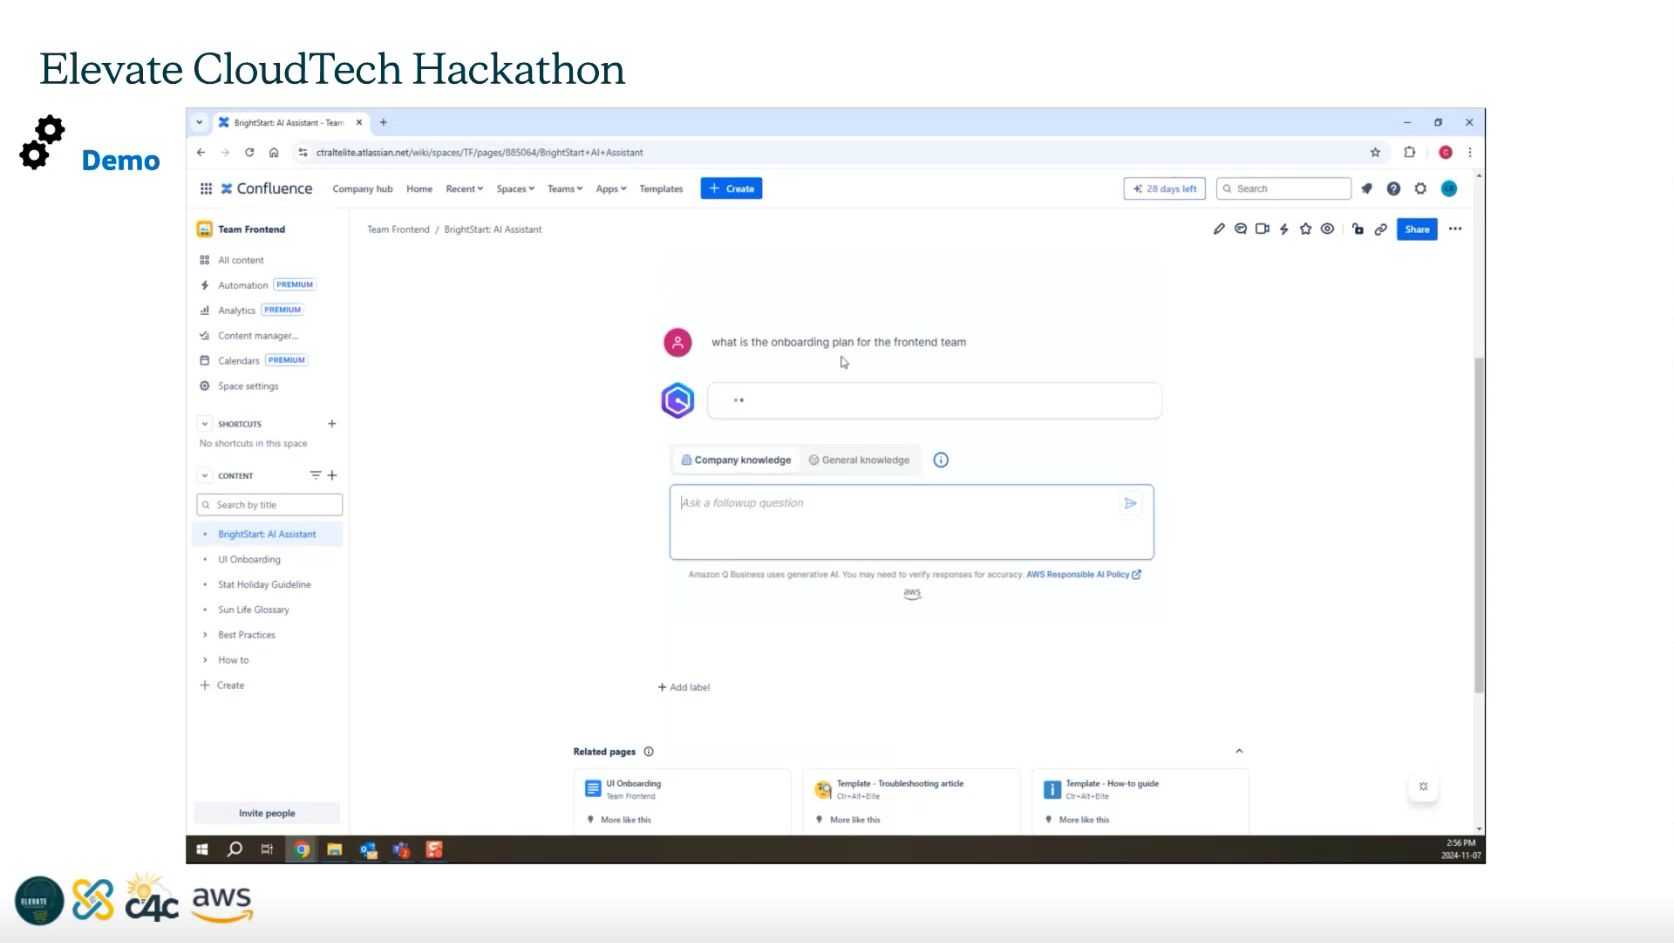
Task: Click Add label link
Action: (x=684, y=687)
